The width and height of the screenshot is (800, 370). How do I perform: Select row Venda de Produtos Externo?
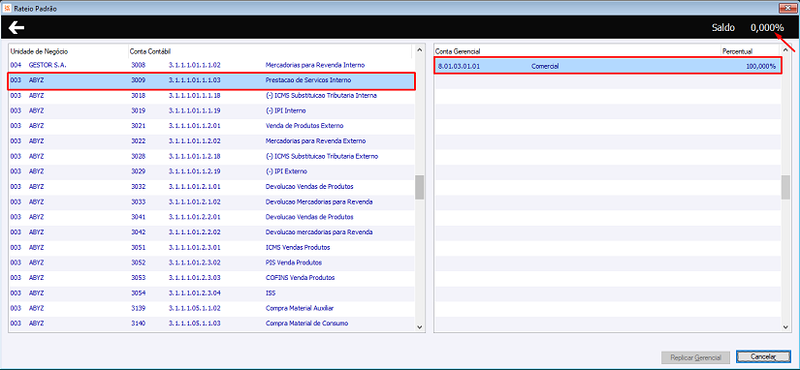[211, 126]
